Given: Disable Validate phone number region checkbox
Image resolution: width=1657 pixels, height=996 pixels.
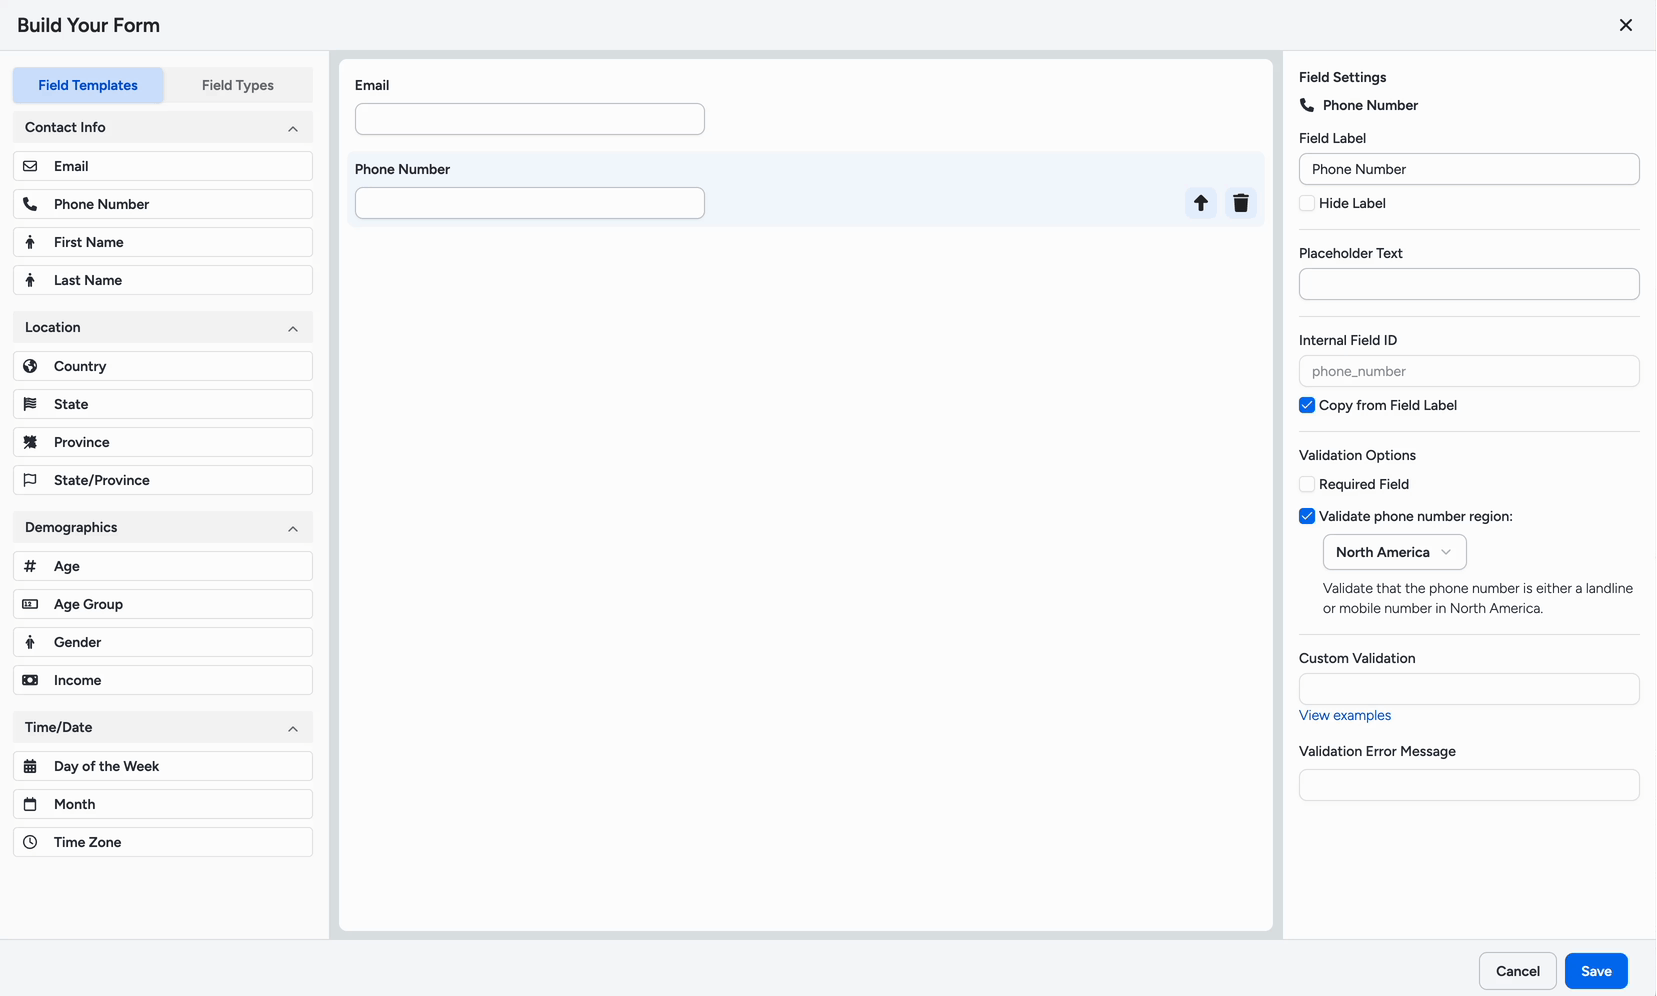Looking at the screenshot, I should tap(1307, 516).
